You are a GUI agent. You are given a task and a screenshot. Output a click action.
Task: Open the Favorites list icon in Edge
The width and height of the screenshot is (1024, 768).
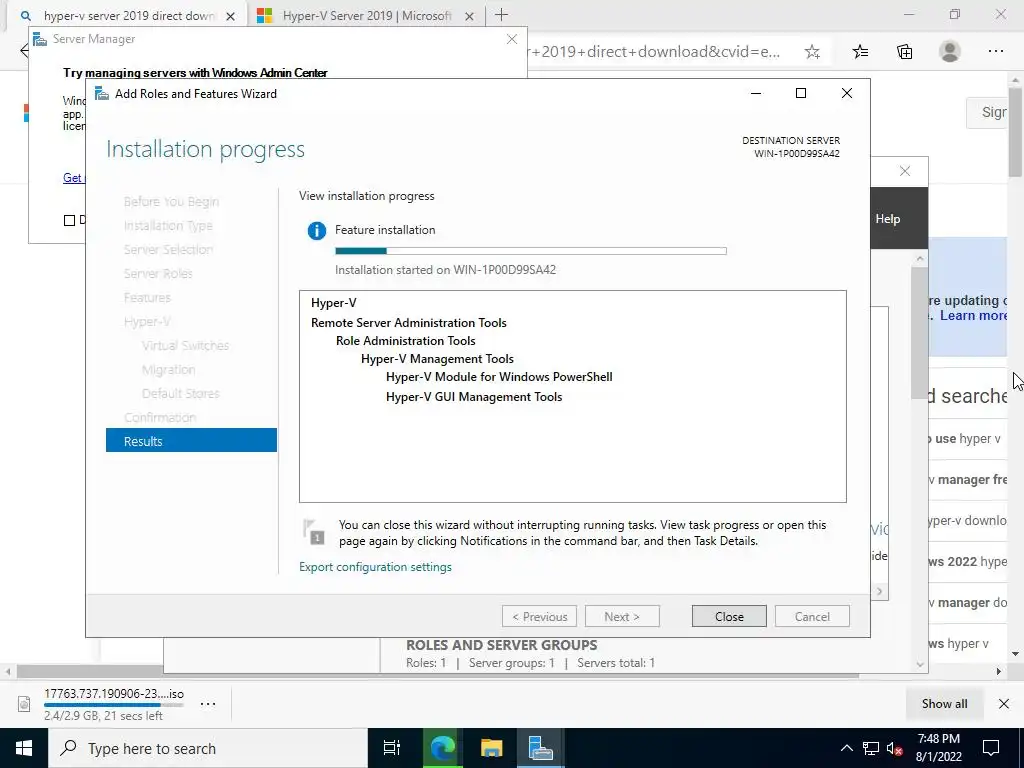click(860, 52)
